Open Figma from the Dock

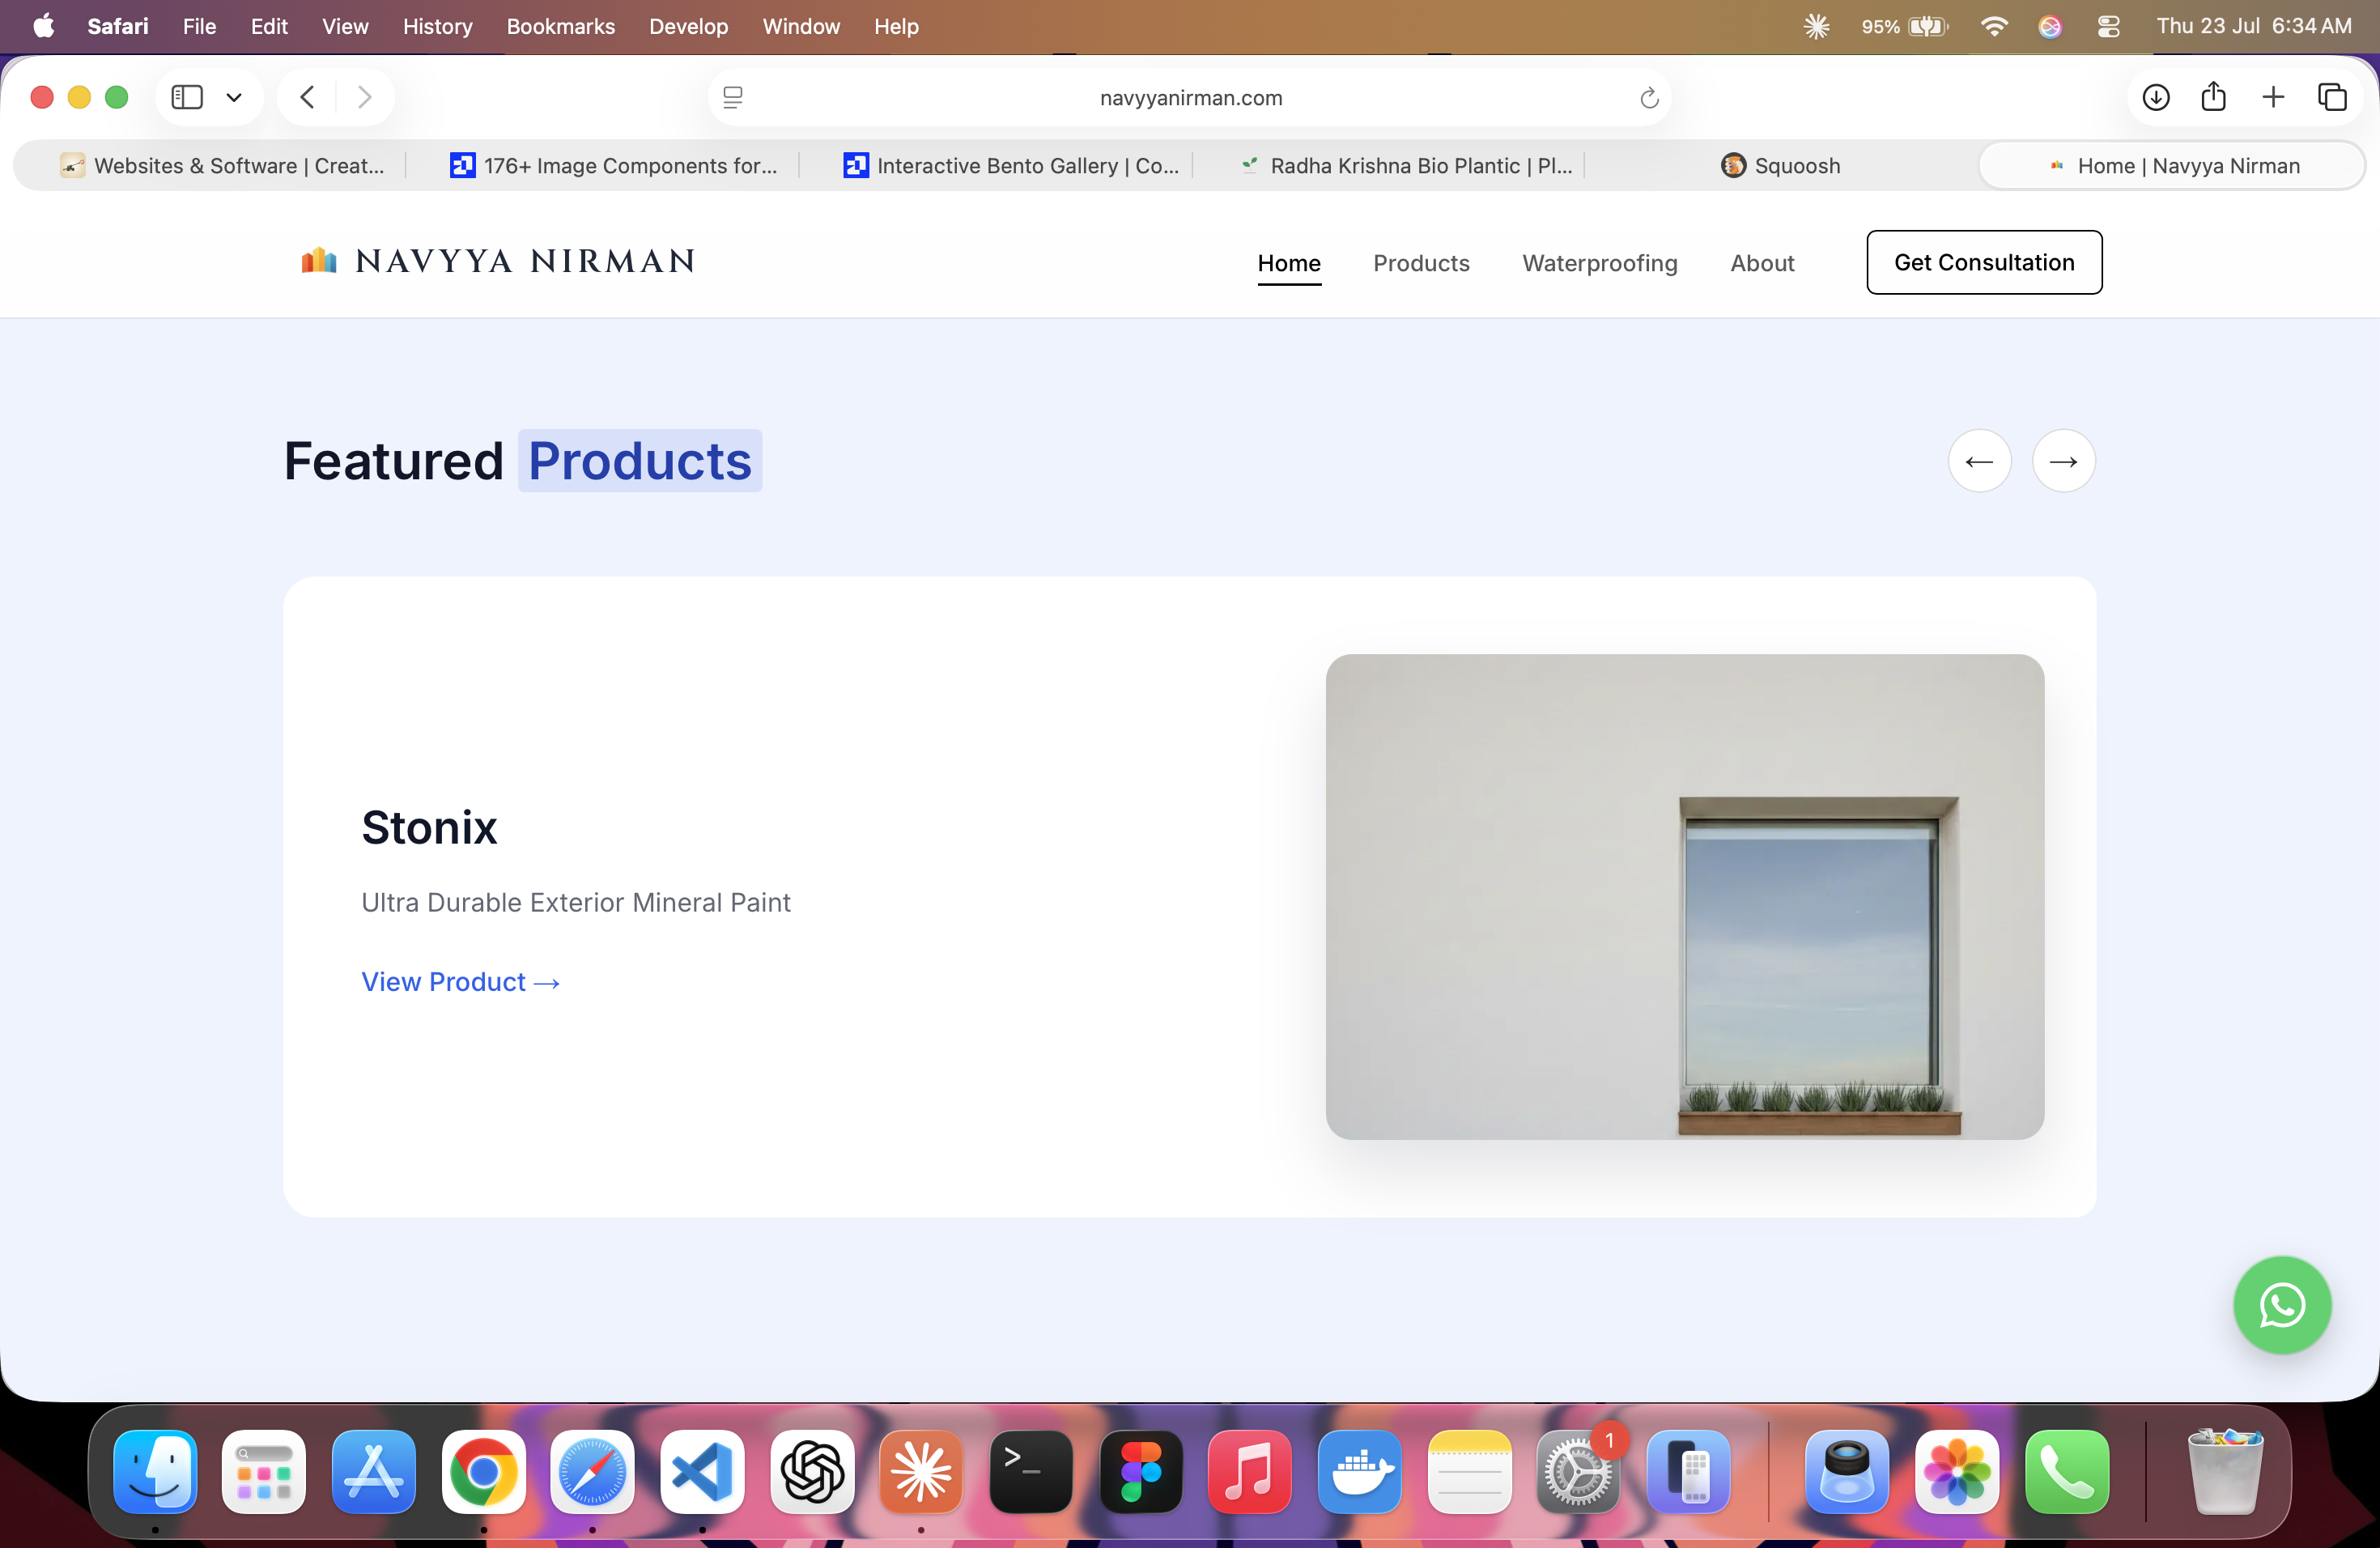pyautogui.click(x=1141, y=1471)
